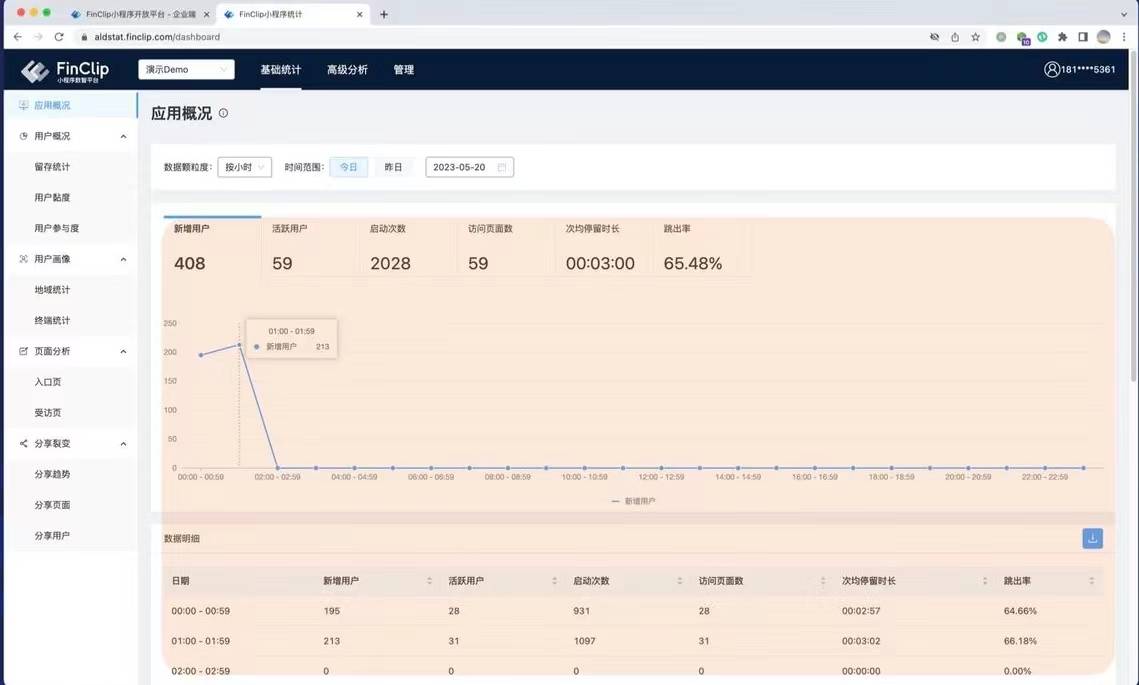Viewport: 1139px width, 685px height.
Task: Select the 启动次数 metric tab
Action: (x=408, y=247)
